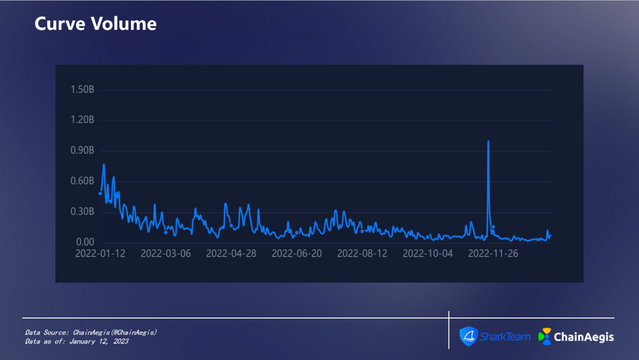The image size is (639, 360).
Task: Click the 1.50B y-axis label
Action: (82, 90)
